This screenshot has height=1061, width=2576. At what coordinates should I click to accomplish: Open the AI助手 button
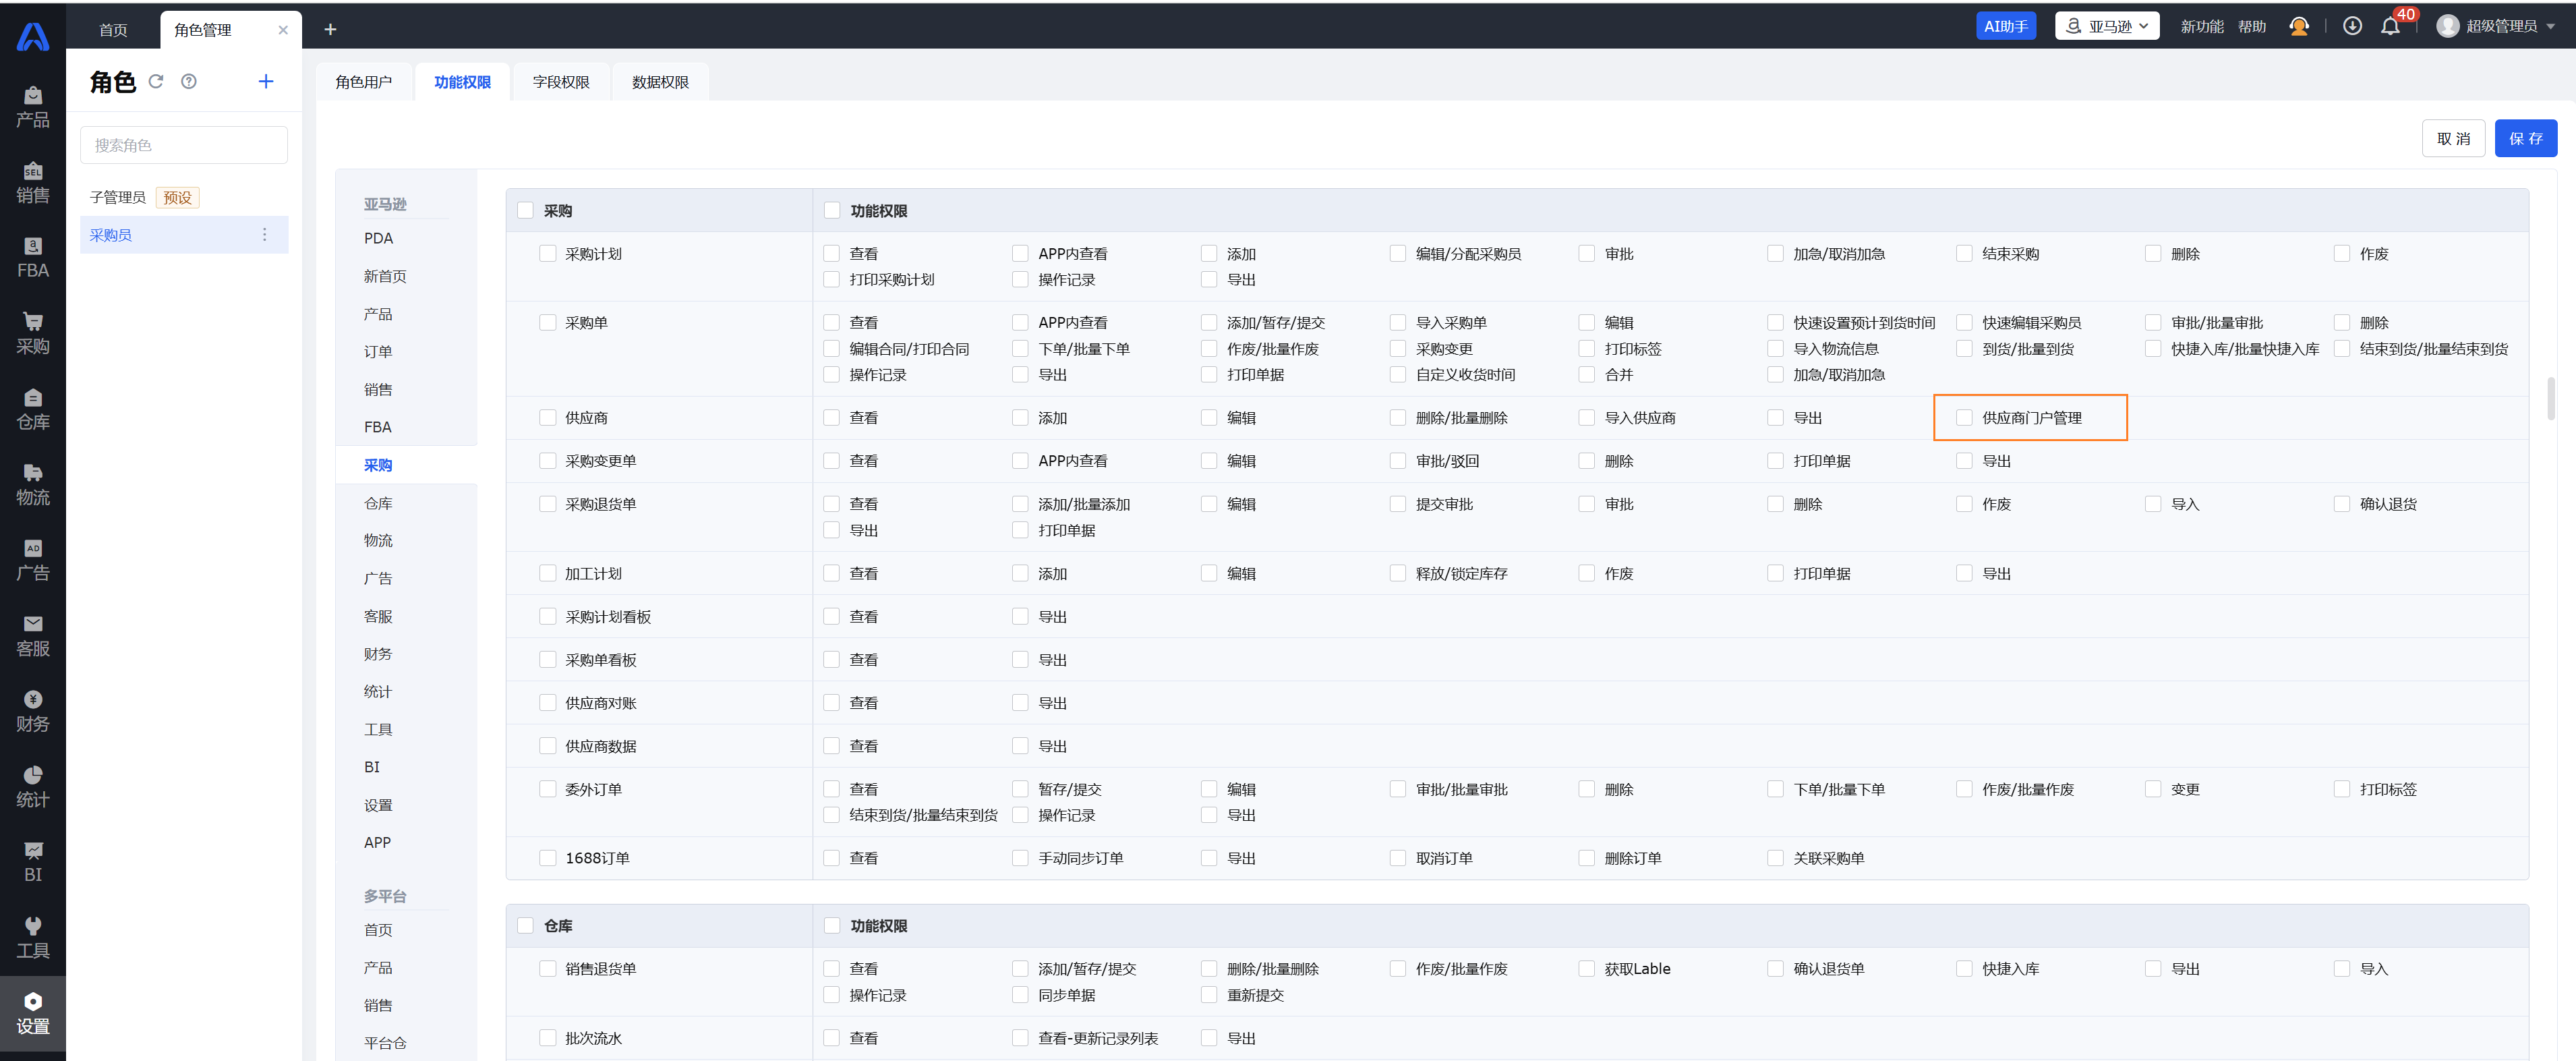pos(2006,26)
